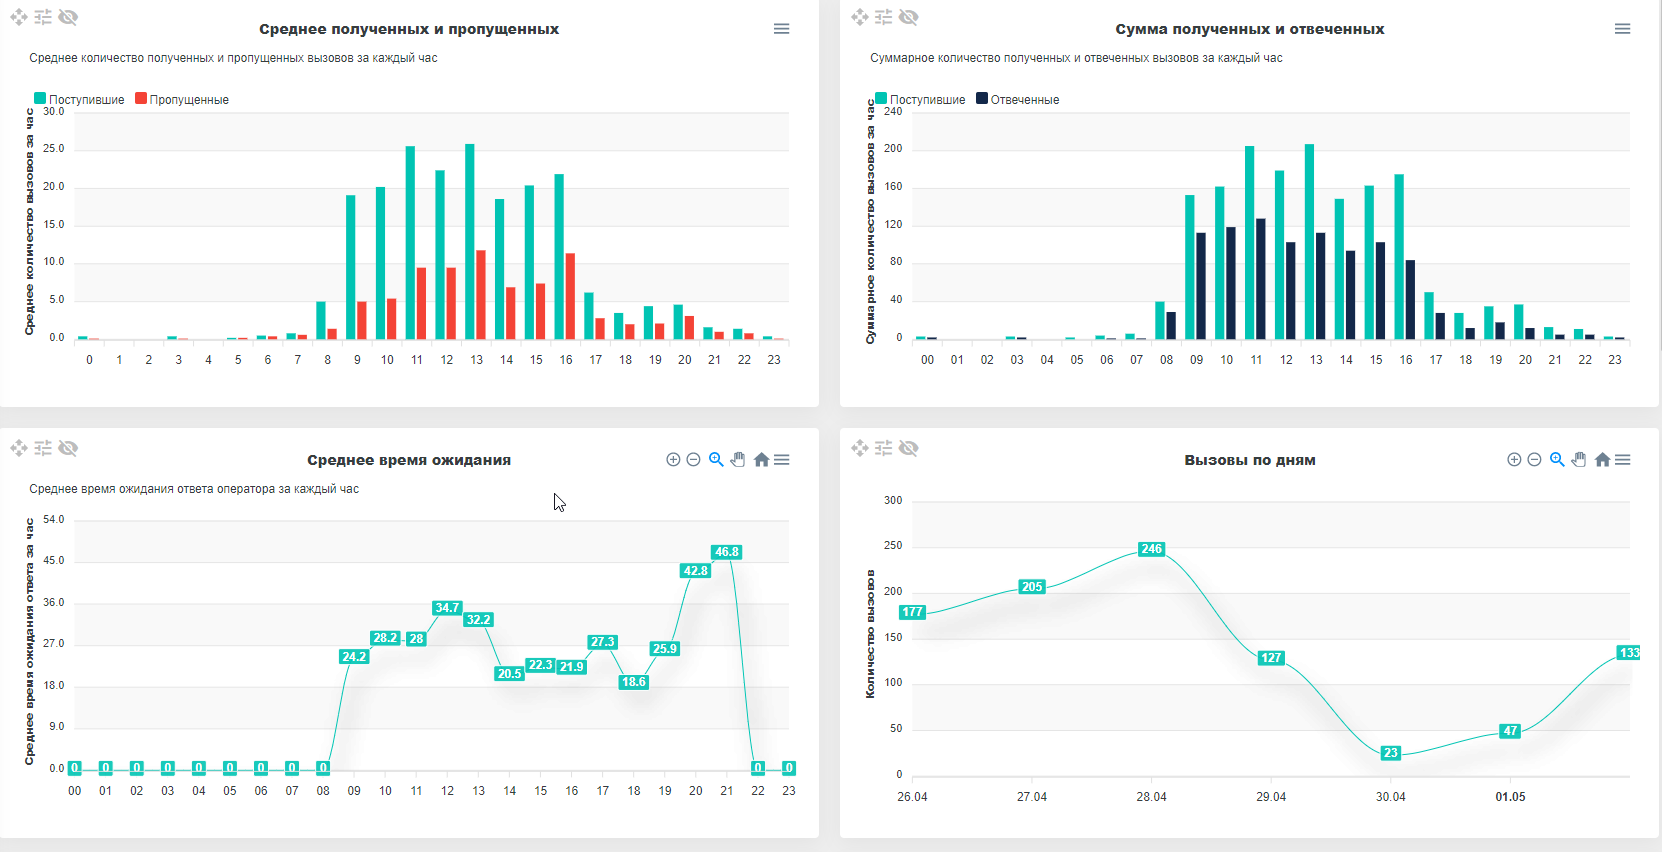Toggle visibility eye icon on Сумма полученных и отвеченных panel
The width and height of the screenshot is (1662, 852).
pyautogui.click(x=909, y=17)
